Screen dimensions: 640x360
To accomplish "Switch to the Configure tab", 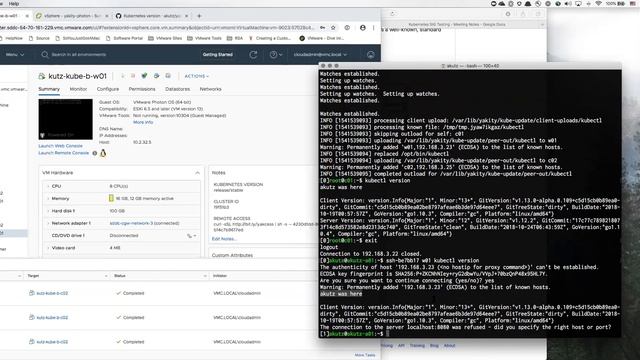I will [108, 89].
